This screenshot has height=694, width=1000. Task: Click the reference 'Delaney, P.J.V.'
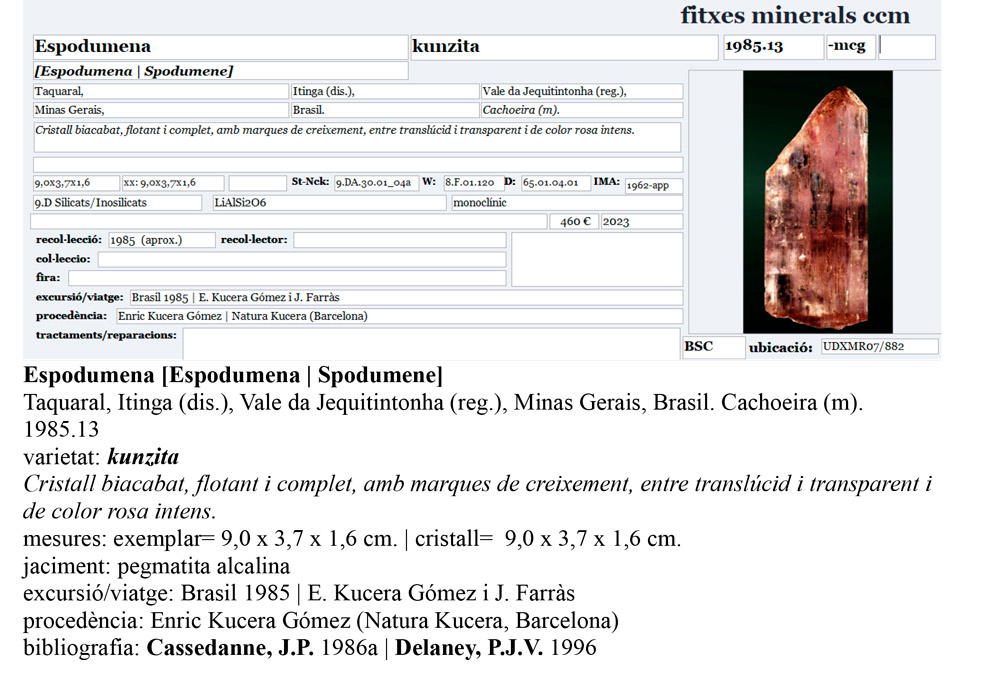(469, 647)
